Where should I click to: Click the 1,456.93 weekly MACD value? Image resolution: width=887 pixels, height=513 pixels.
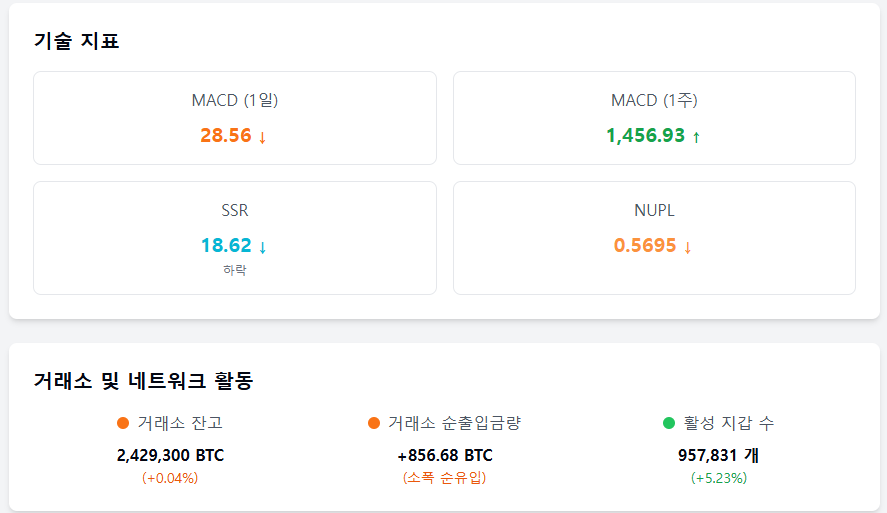coord(645,136)
